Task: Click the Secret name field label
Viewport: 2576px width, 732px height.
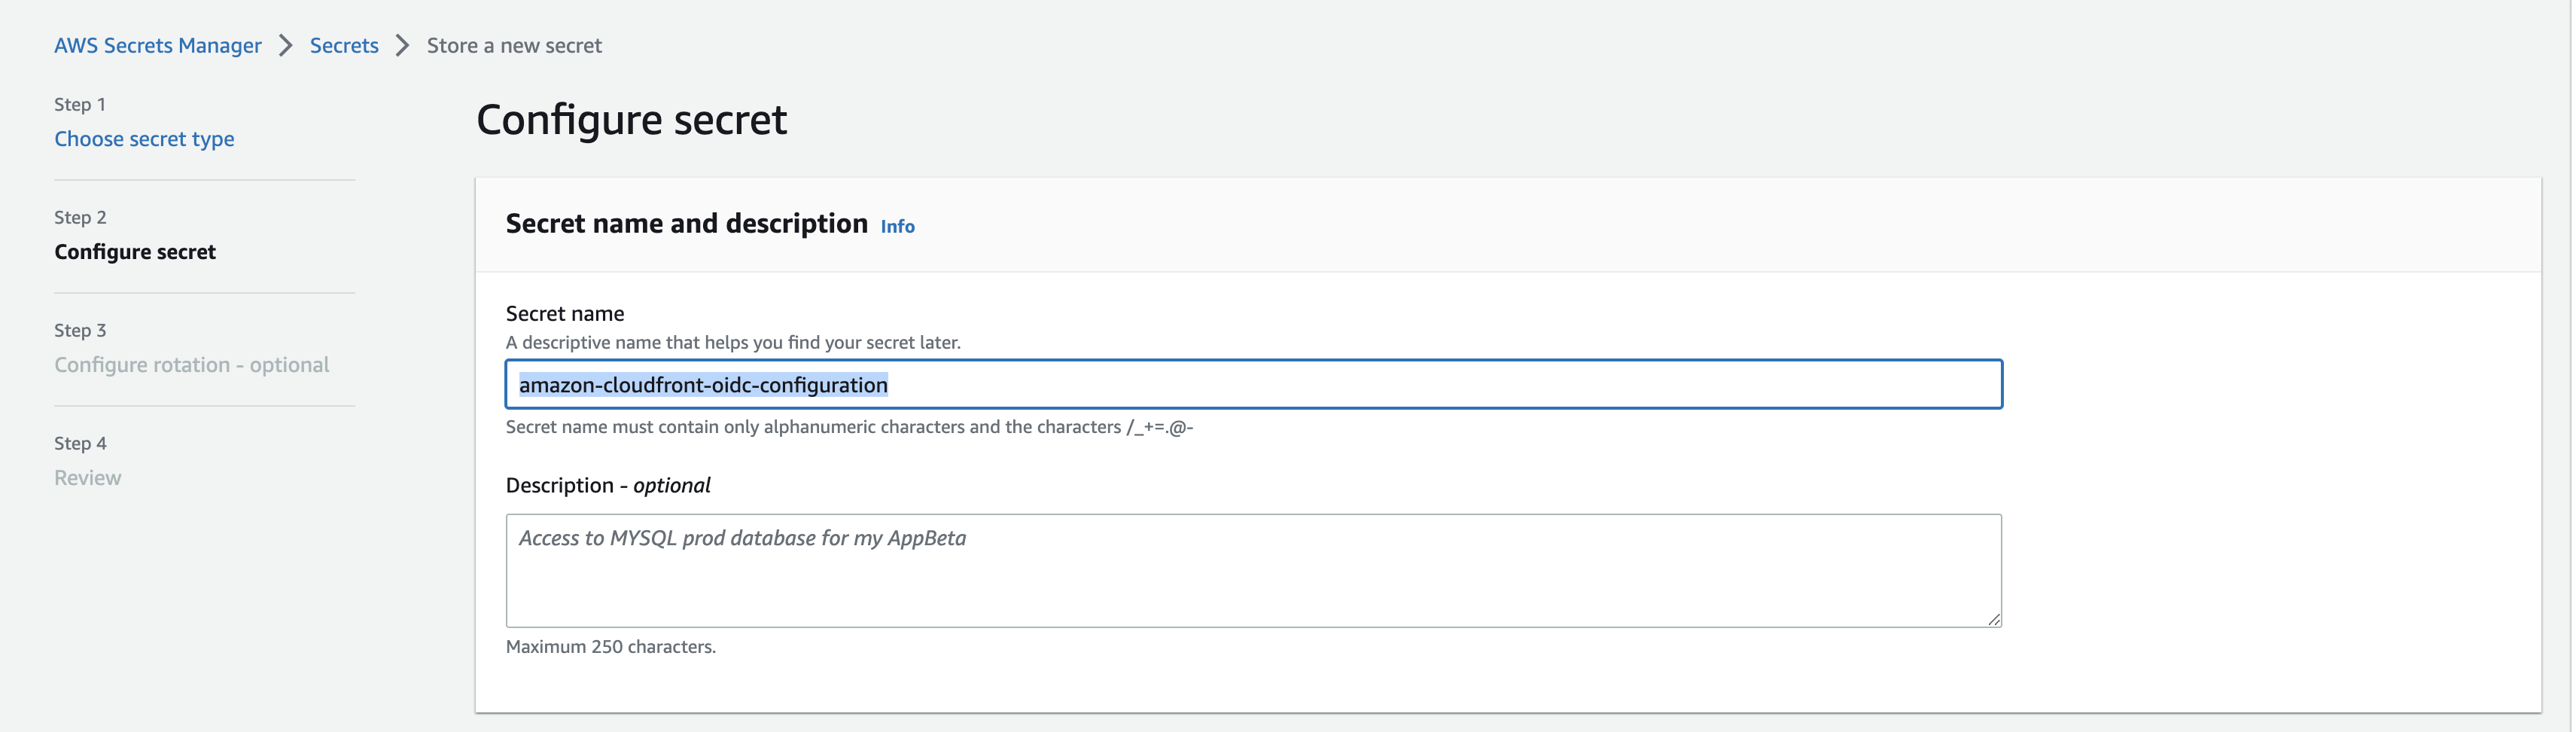Action: [x=565, y=313]
